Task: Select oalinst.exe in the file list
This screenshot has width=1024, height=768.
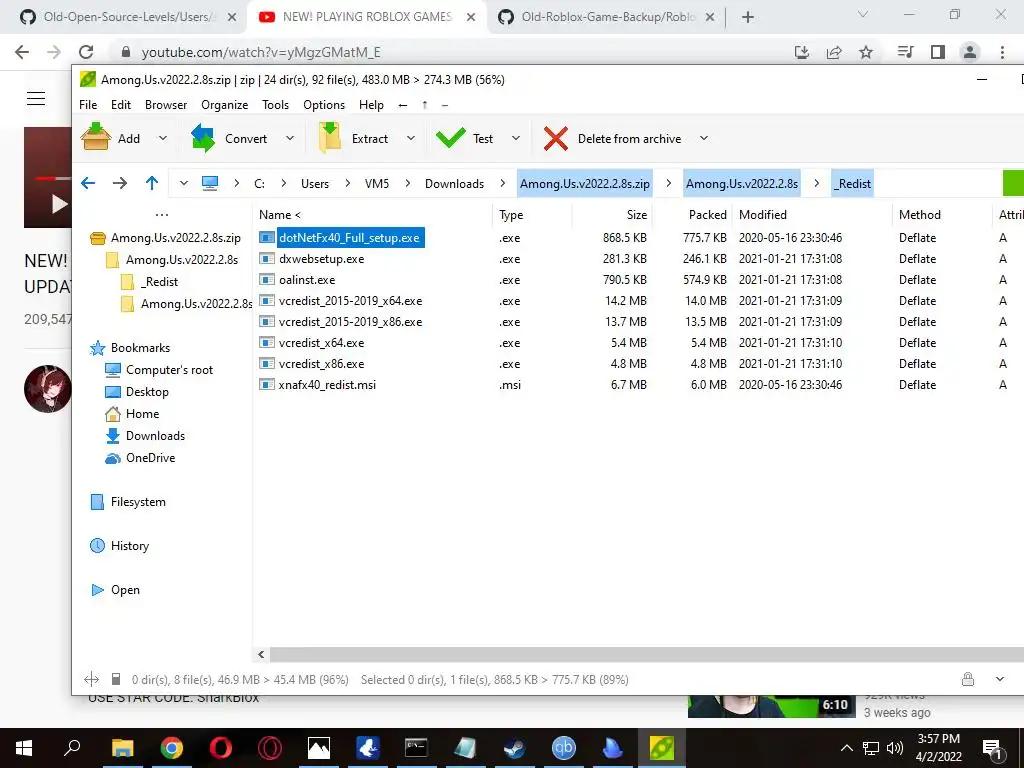Action: (x=307, y=280)
